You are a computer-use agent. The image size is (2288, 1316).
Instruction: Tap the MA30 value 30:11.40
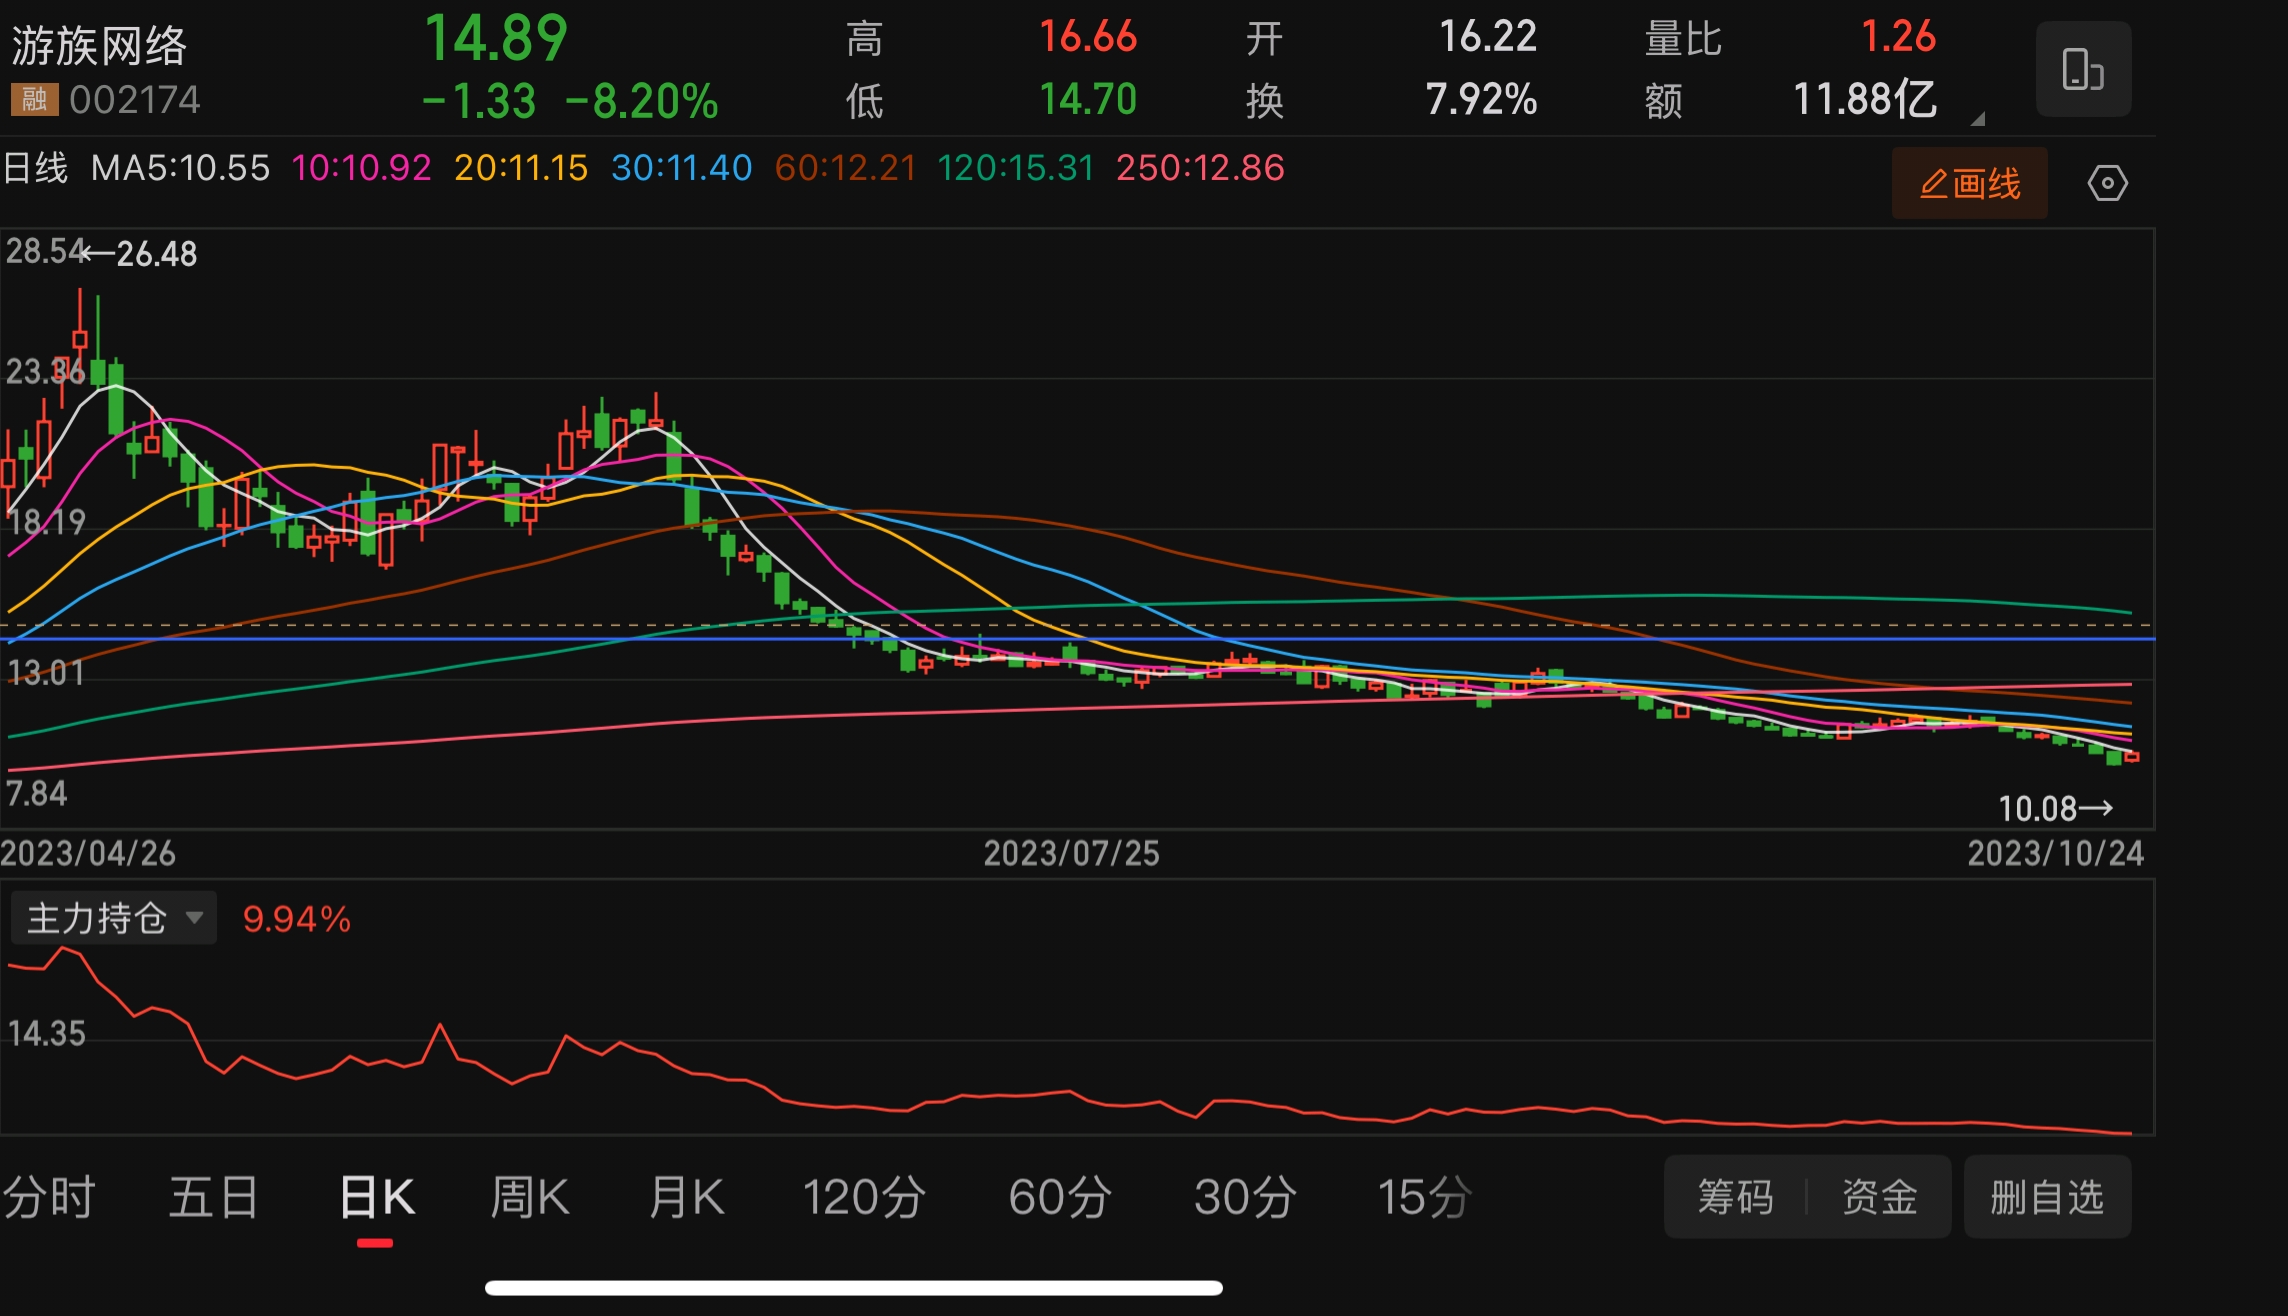[x=681, y=168]
